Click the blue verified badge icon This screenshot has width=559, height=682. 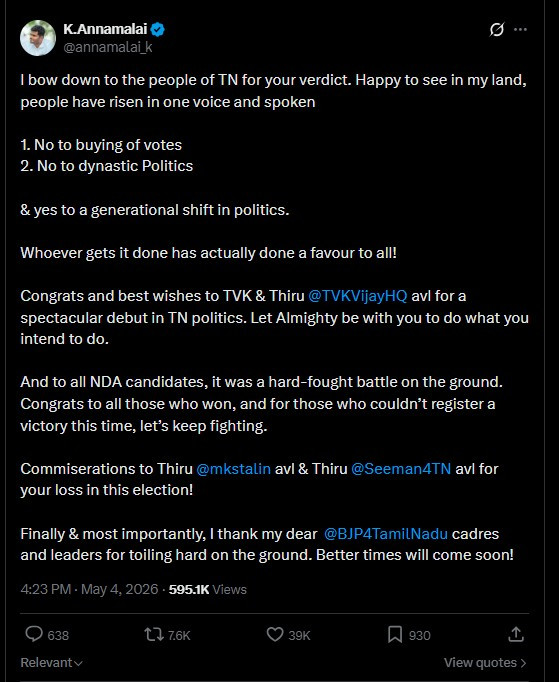(157, 30)
